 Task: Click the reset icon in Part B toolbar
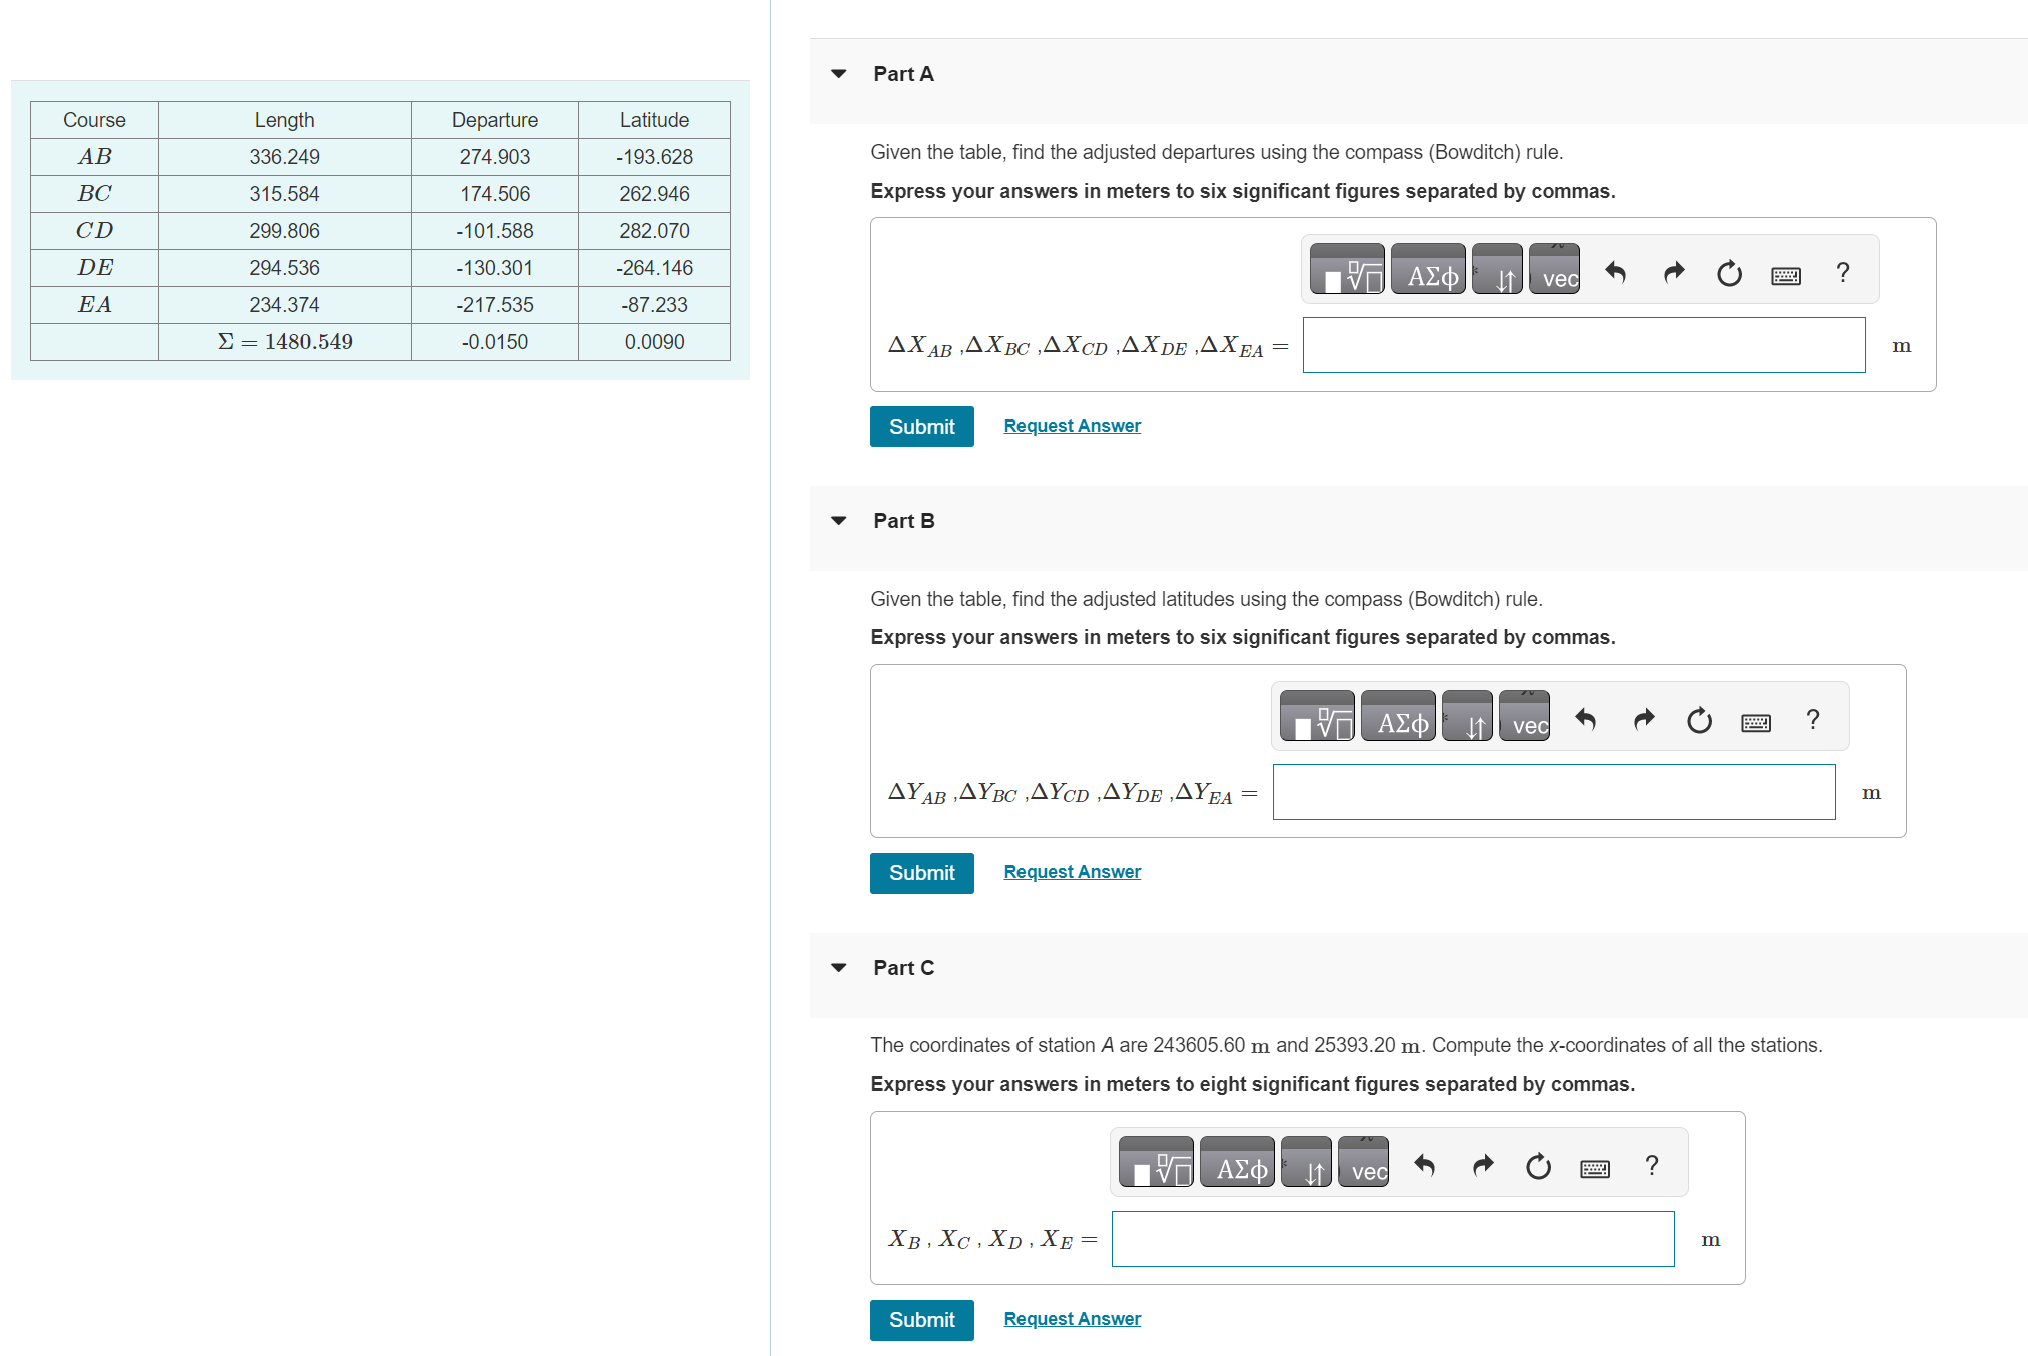click(x=1699, y=719)
